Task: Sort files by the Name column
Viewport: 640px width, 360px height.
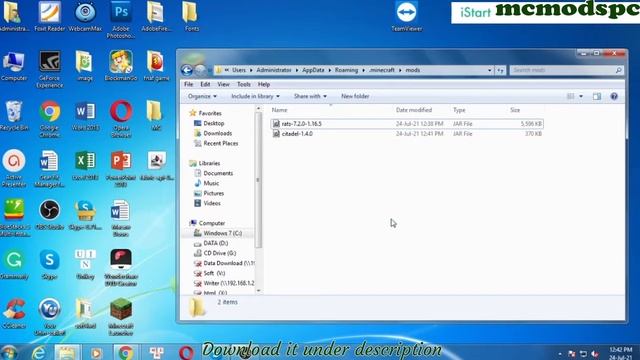Action: (280, 110)
